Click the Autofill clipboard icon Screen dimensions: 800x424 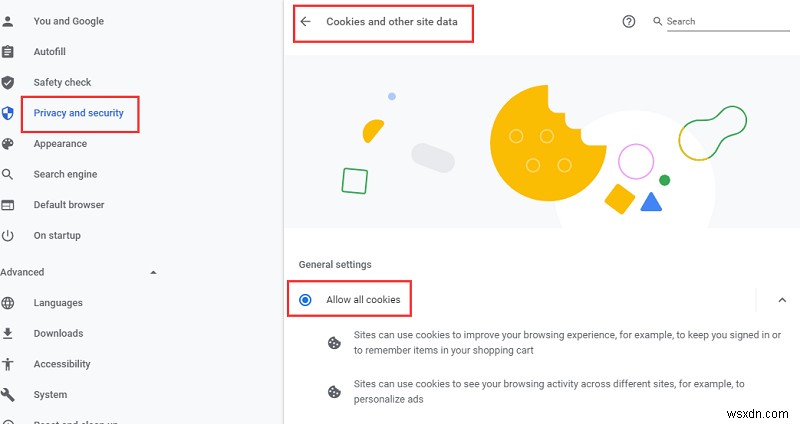point(8,52)
